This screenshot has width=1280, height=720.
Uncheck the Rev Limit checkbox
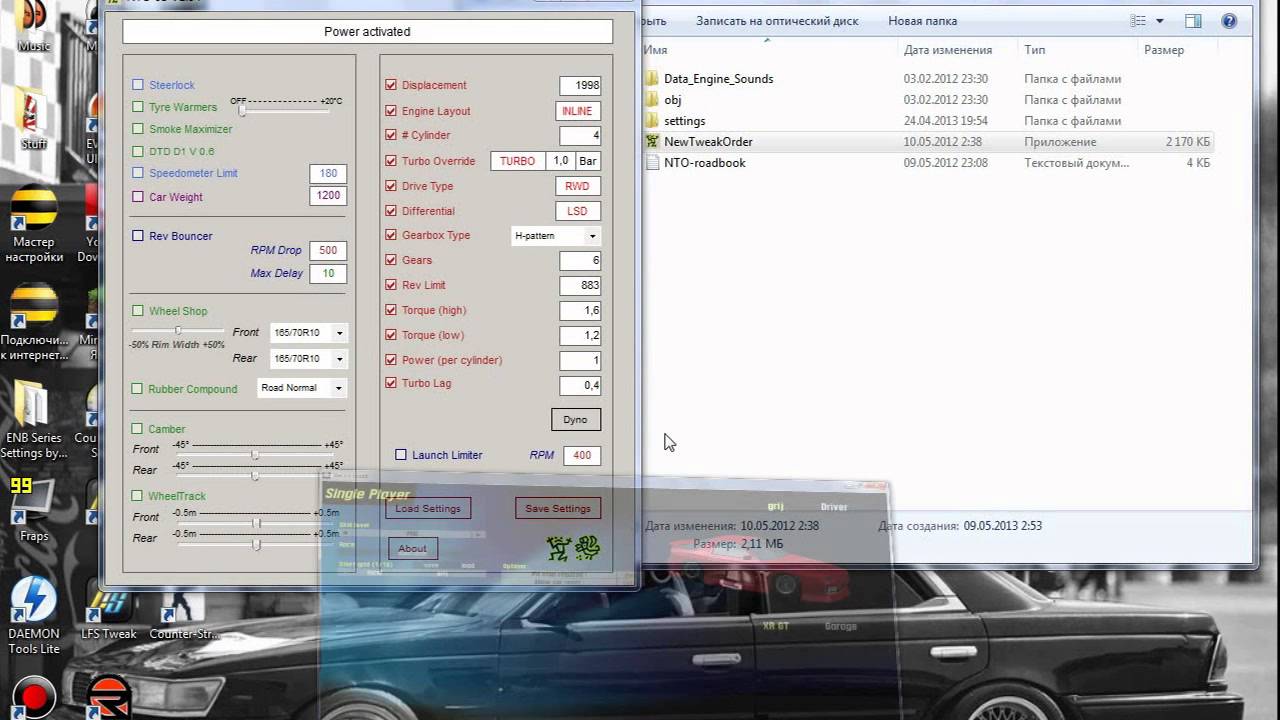(x=391, y=285)
